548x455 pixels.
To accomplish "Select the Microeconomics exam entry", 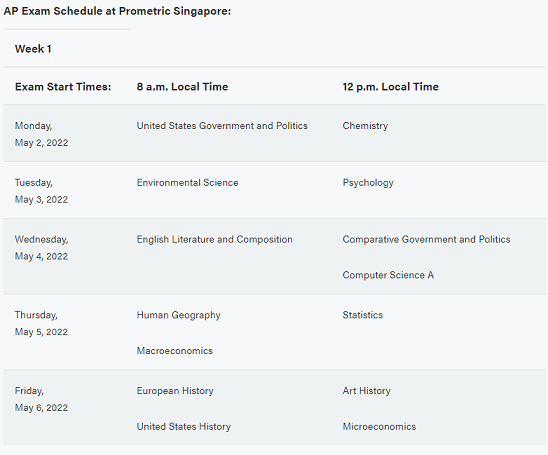I will coord(379,427).
